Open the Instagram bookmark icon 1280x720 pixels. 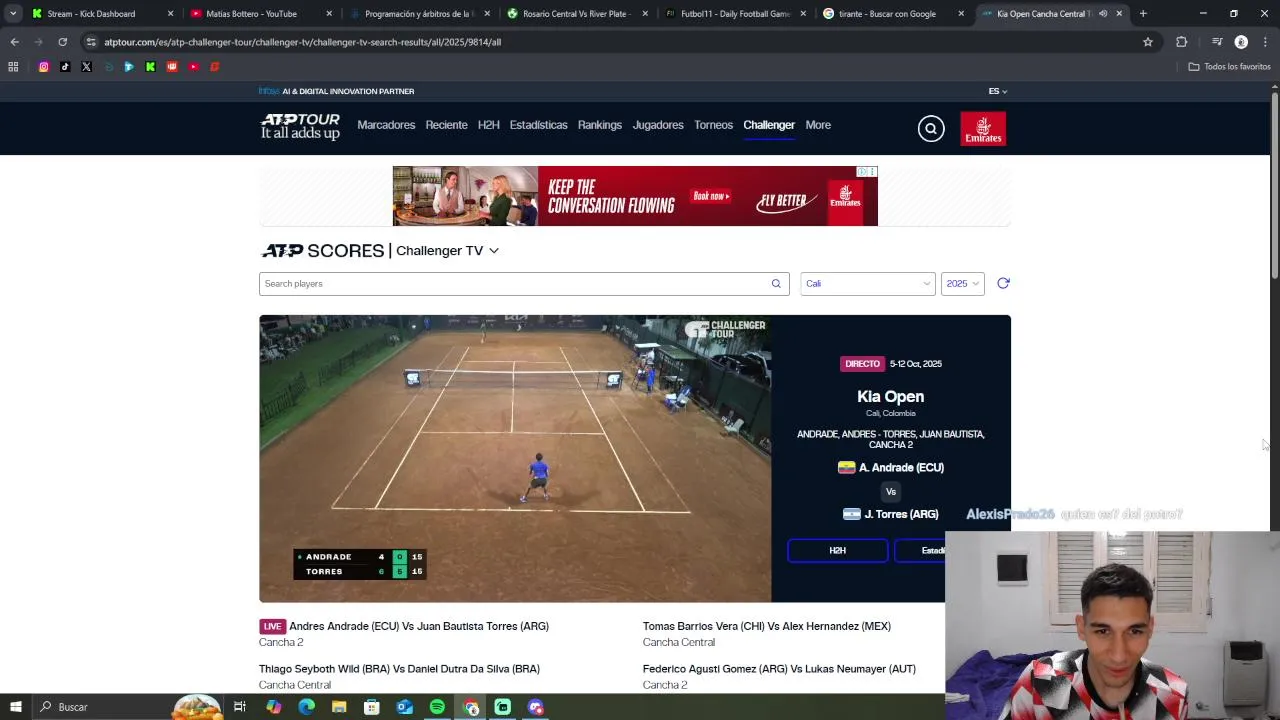[x=44, y=67]
